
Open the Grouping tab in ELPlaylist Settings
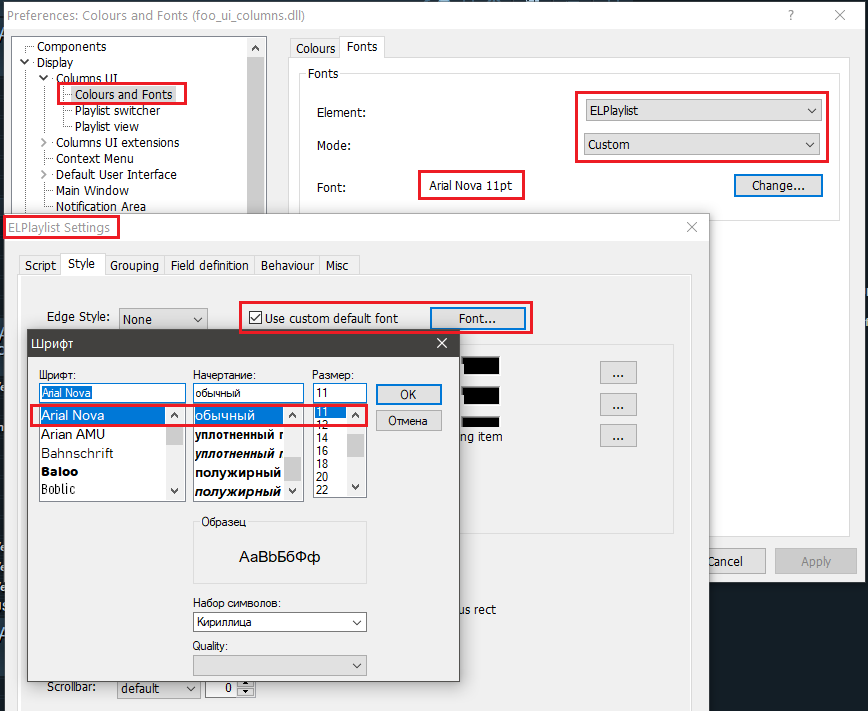click(134, 265)
